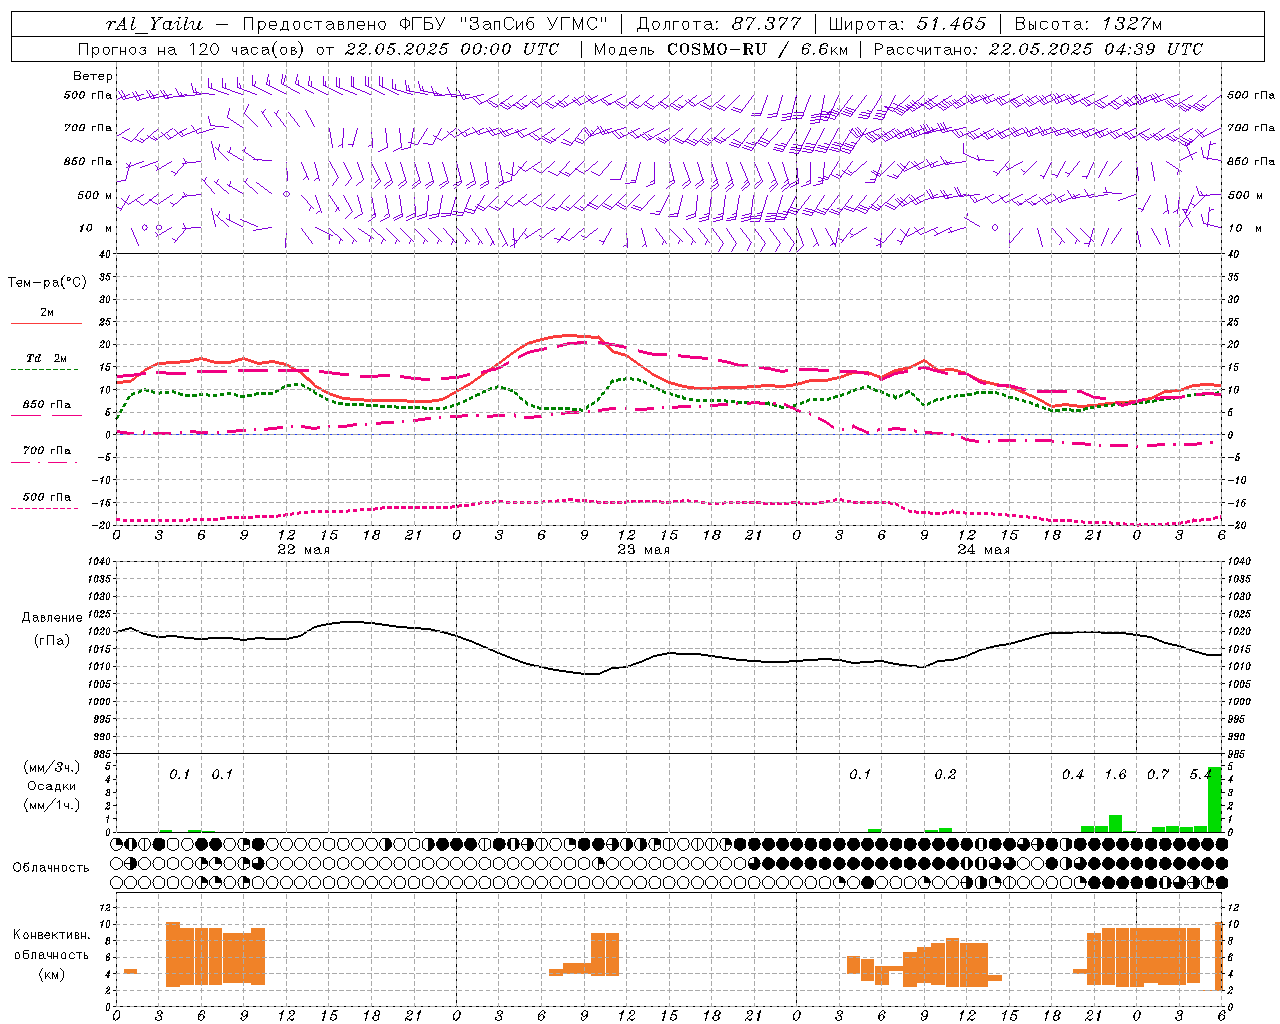
Task: Select the Широта: 51.465 latitude value
Action: point(907,25)
